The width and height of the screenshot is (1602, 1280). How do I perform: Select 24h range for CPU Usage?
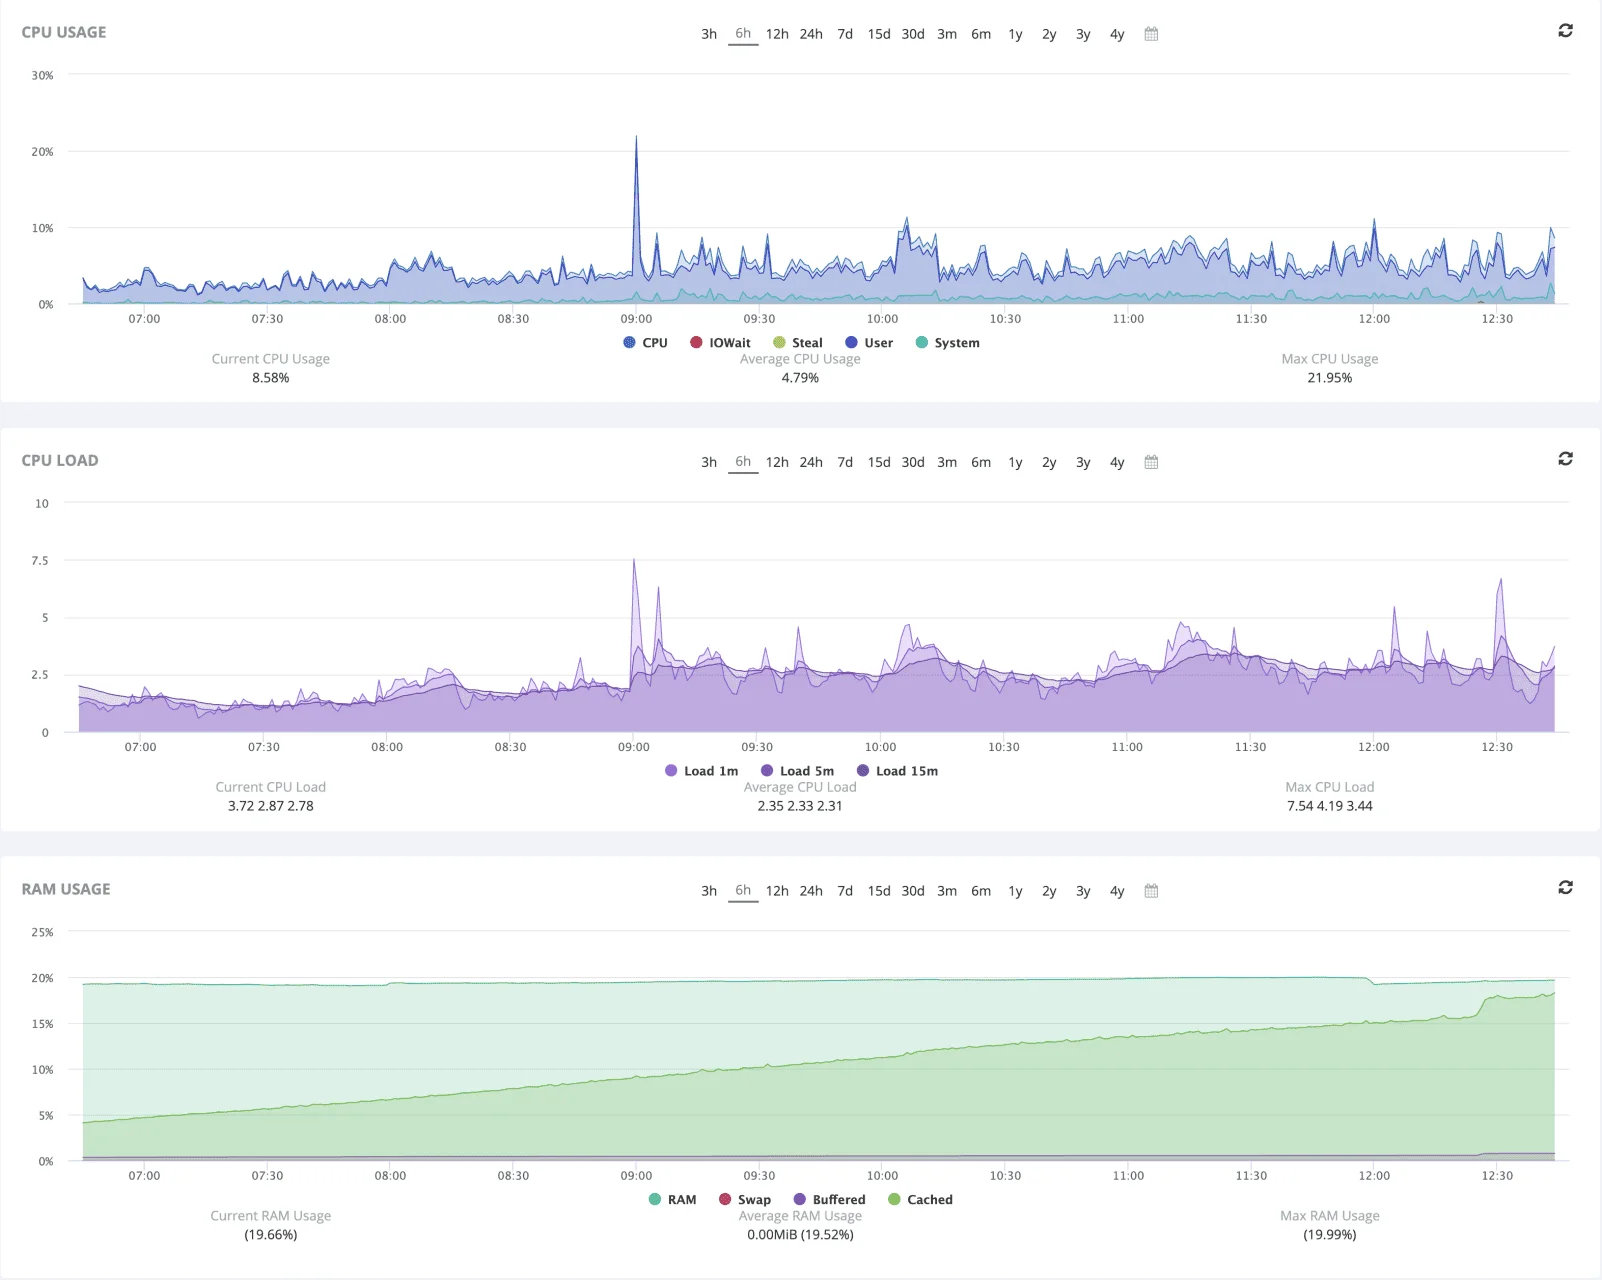[811, 34]
